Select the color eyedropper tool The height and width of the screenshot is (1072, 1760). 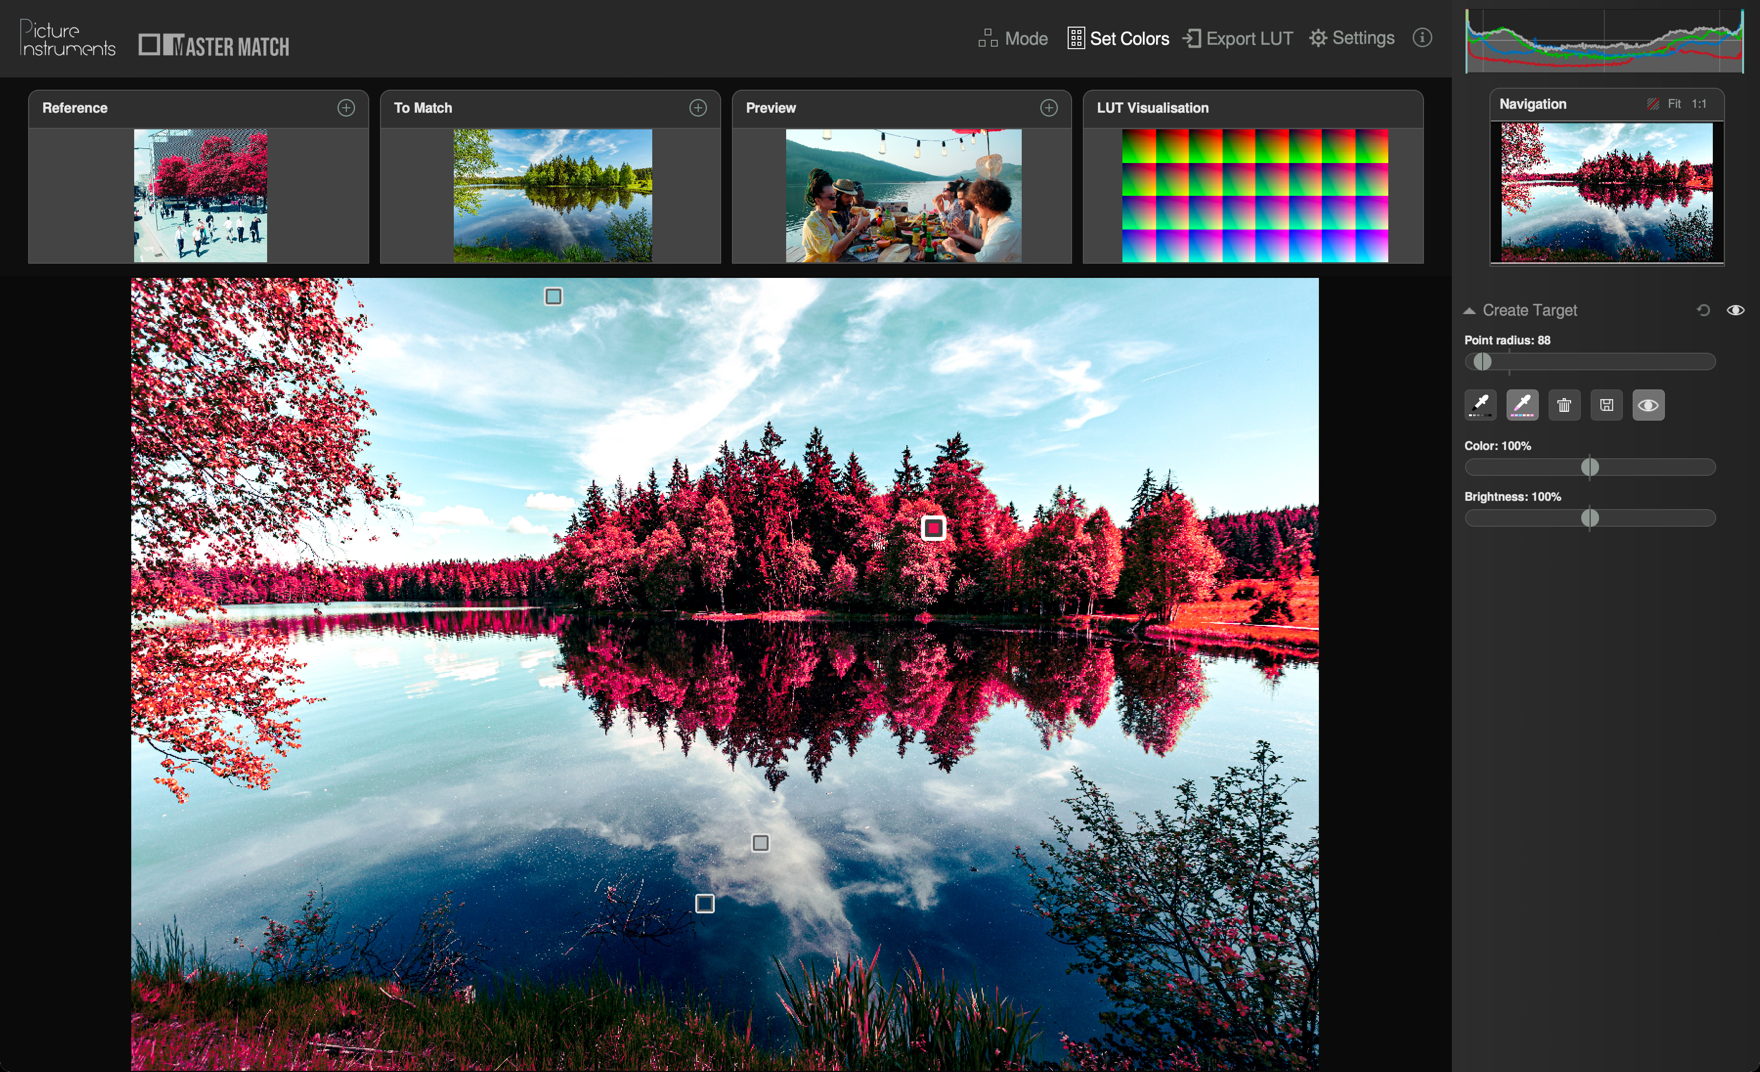click(x=1522, y=405)
